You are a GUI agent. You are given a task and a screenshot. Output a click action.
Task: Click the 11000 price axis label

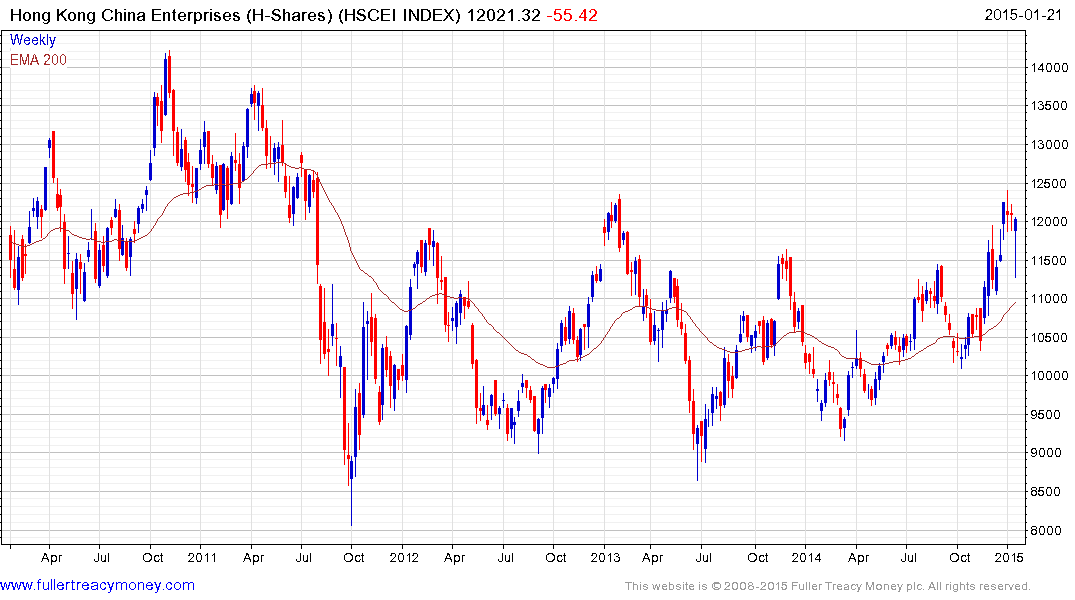click(1050, 299)
